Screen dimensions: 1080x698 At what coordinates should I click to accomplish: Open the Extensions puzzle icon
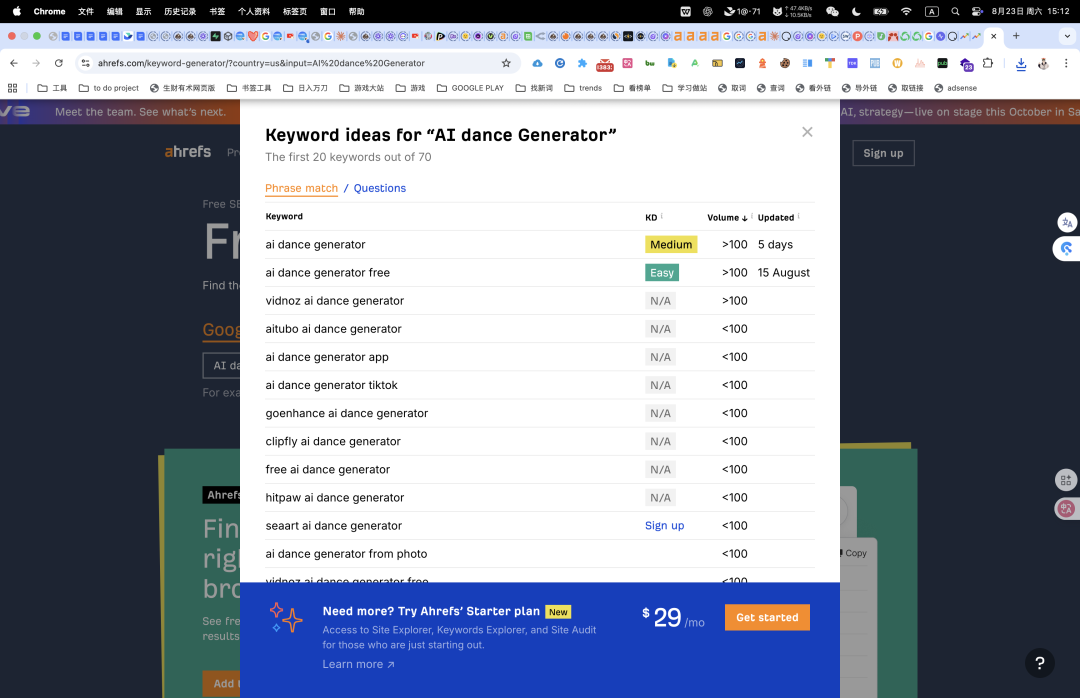pos(988,63)
